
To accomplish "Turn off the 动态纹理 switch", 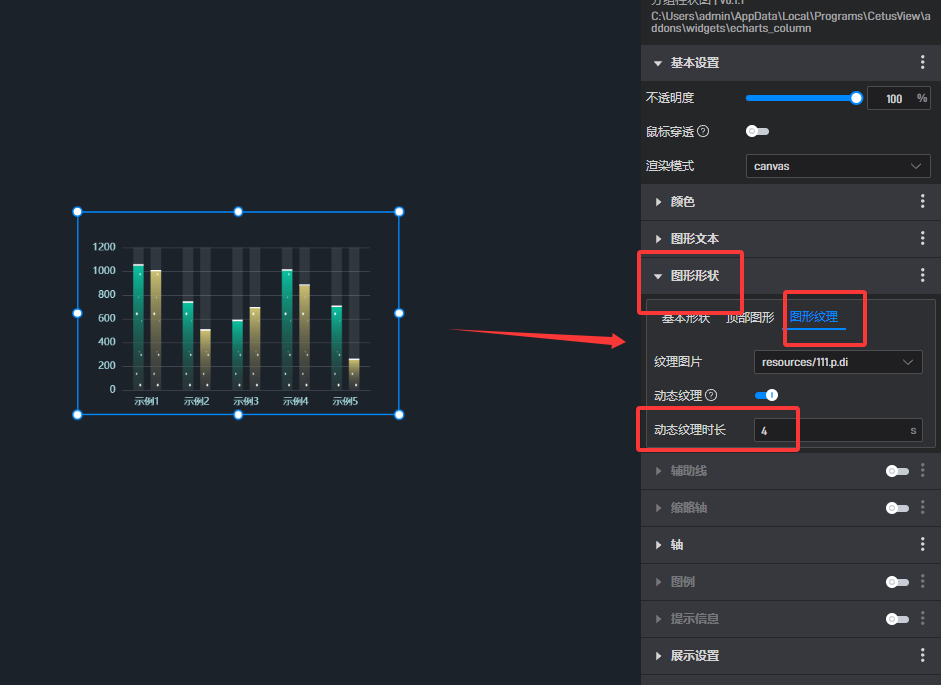I will click(x=766, y=396).
